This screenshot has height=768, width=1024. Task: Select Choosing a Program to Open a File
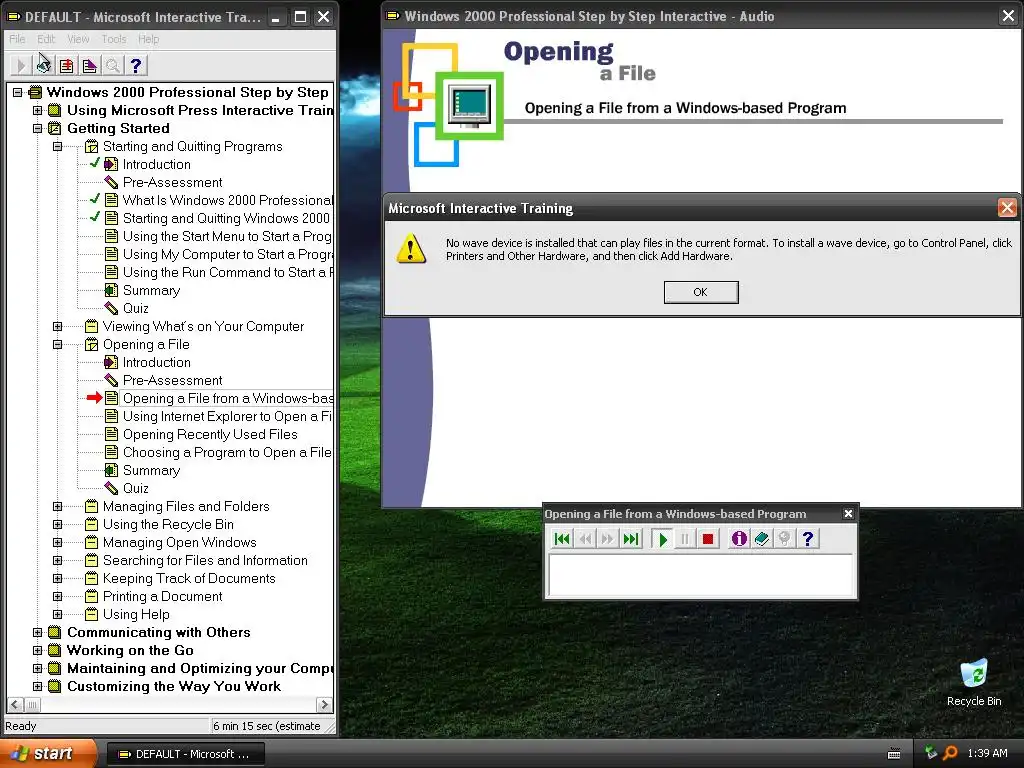click(227, 452)
